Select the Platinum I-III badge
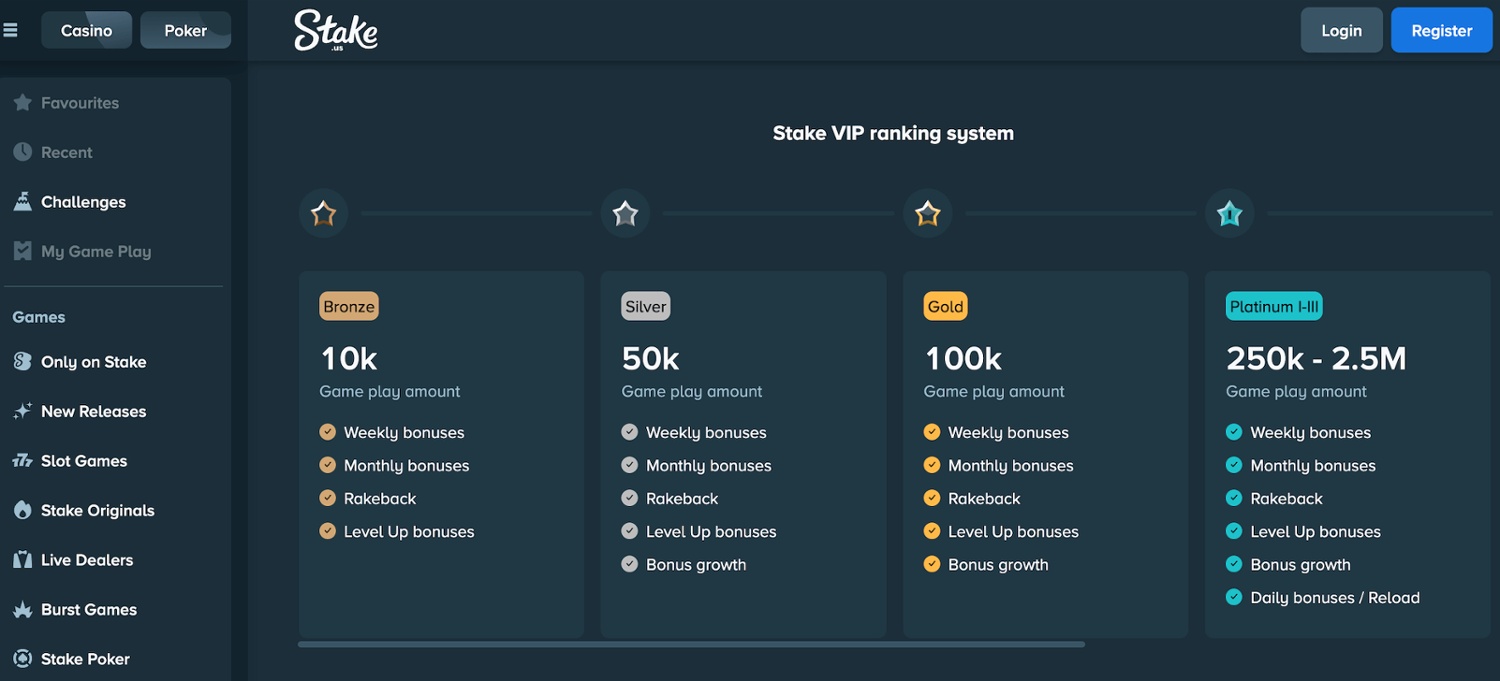This screenshot has height=681, width=1500. (1274, 306)
